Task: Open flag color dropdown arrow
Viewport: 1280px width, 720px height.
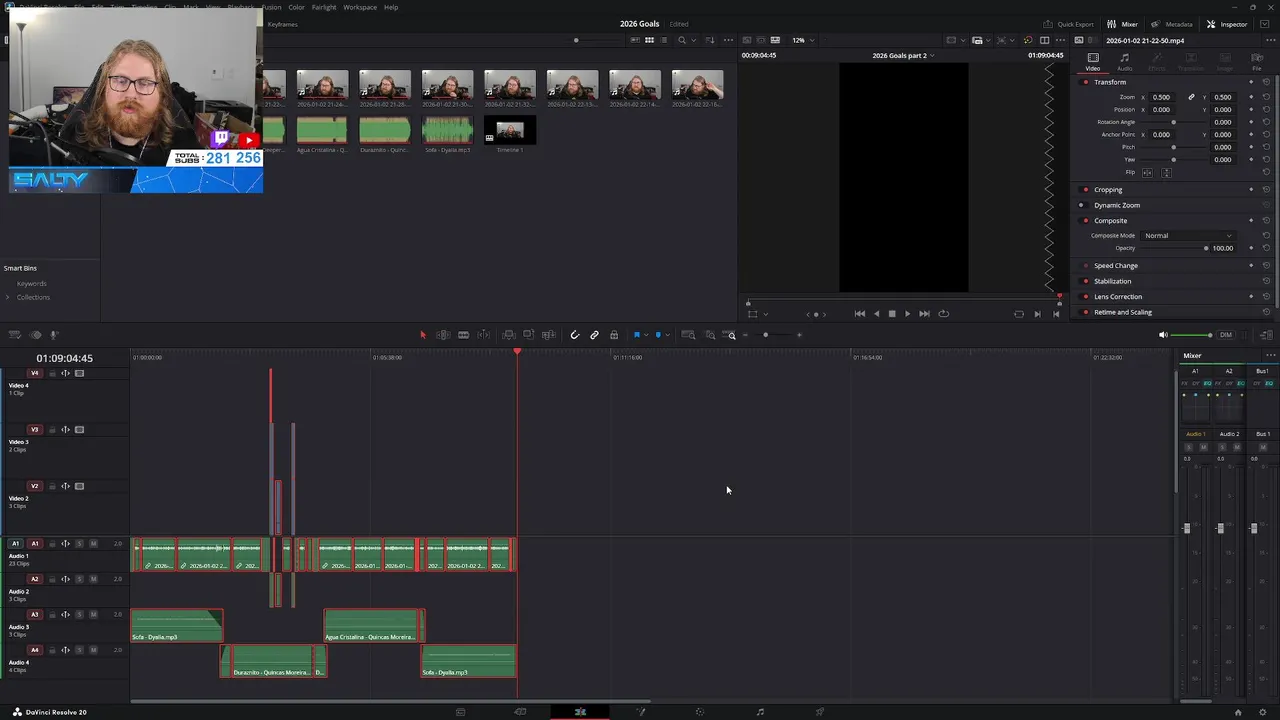Action: point(646,335)
